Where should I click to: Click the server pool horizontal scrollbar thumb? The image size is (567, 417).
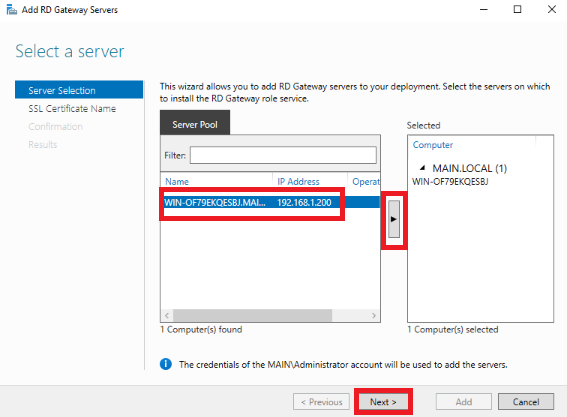[x=252, y=315]
